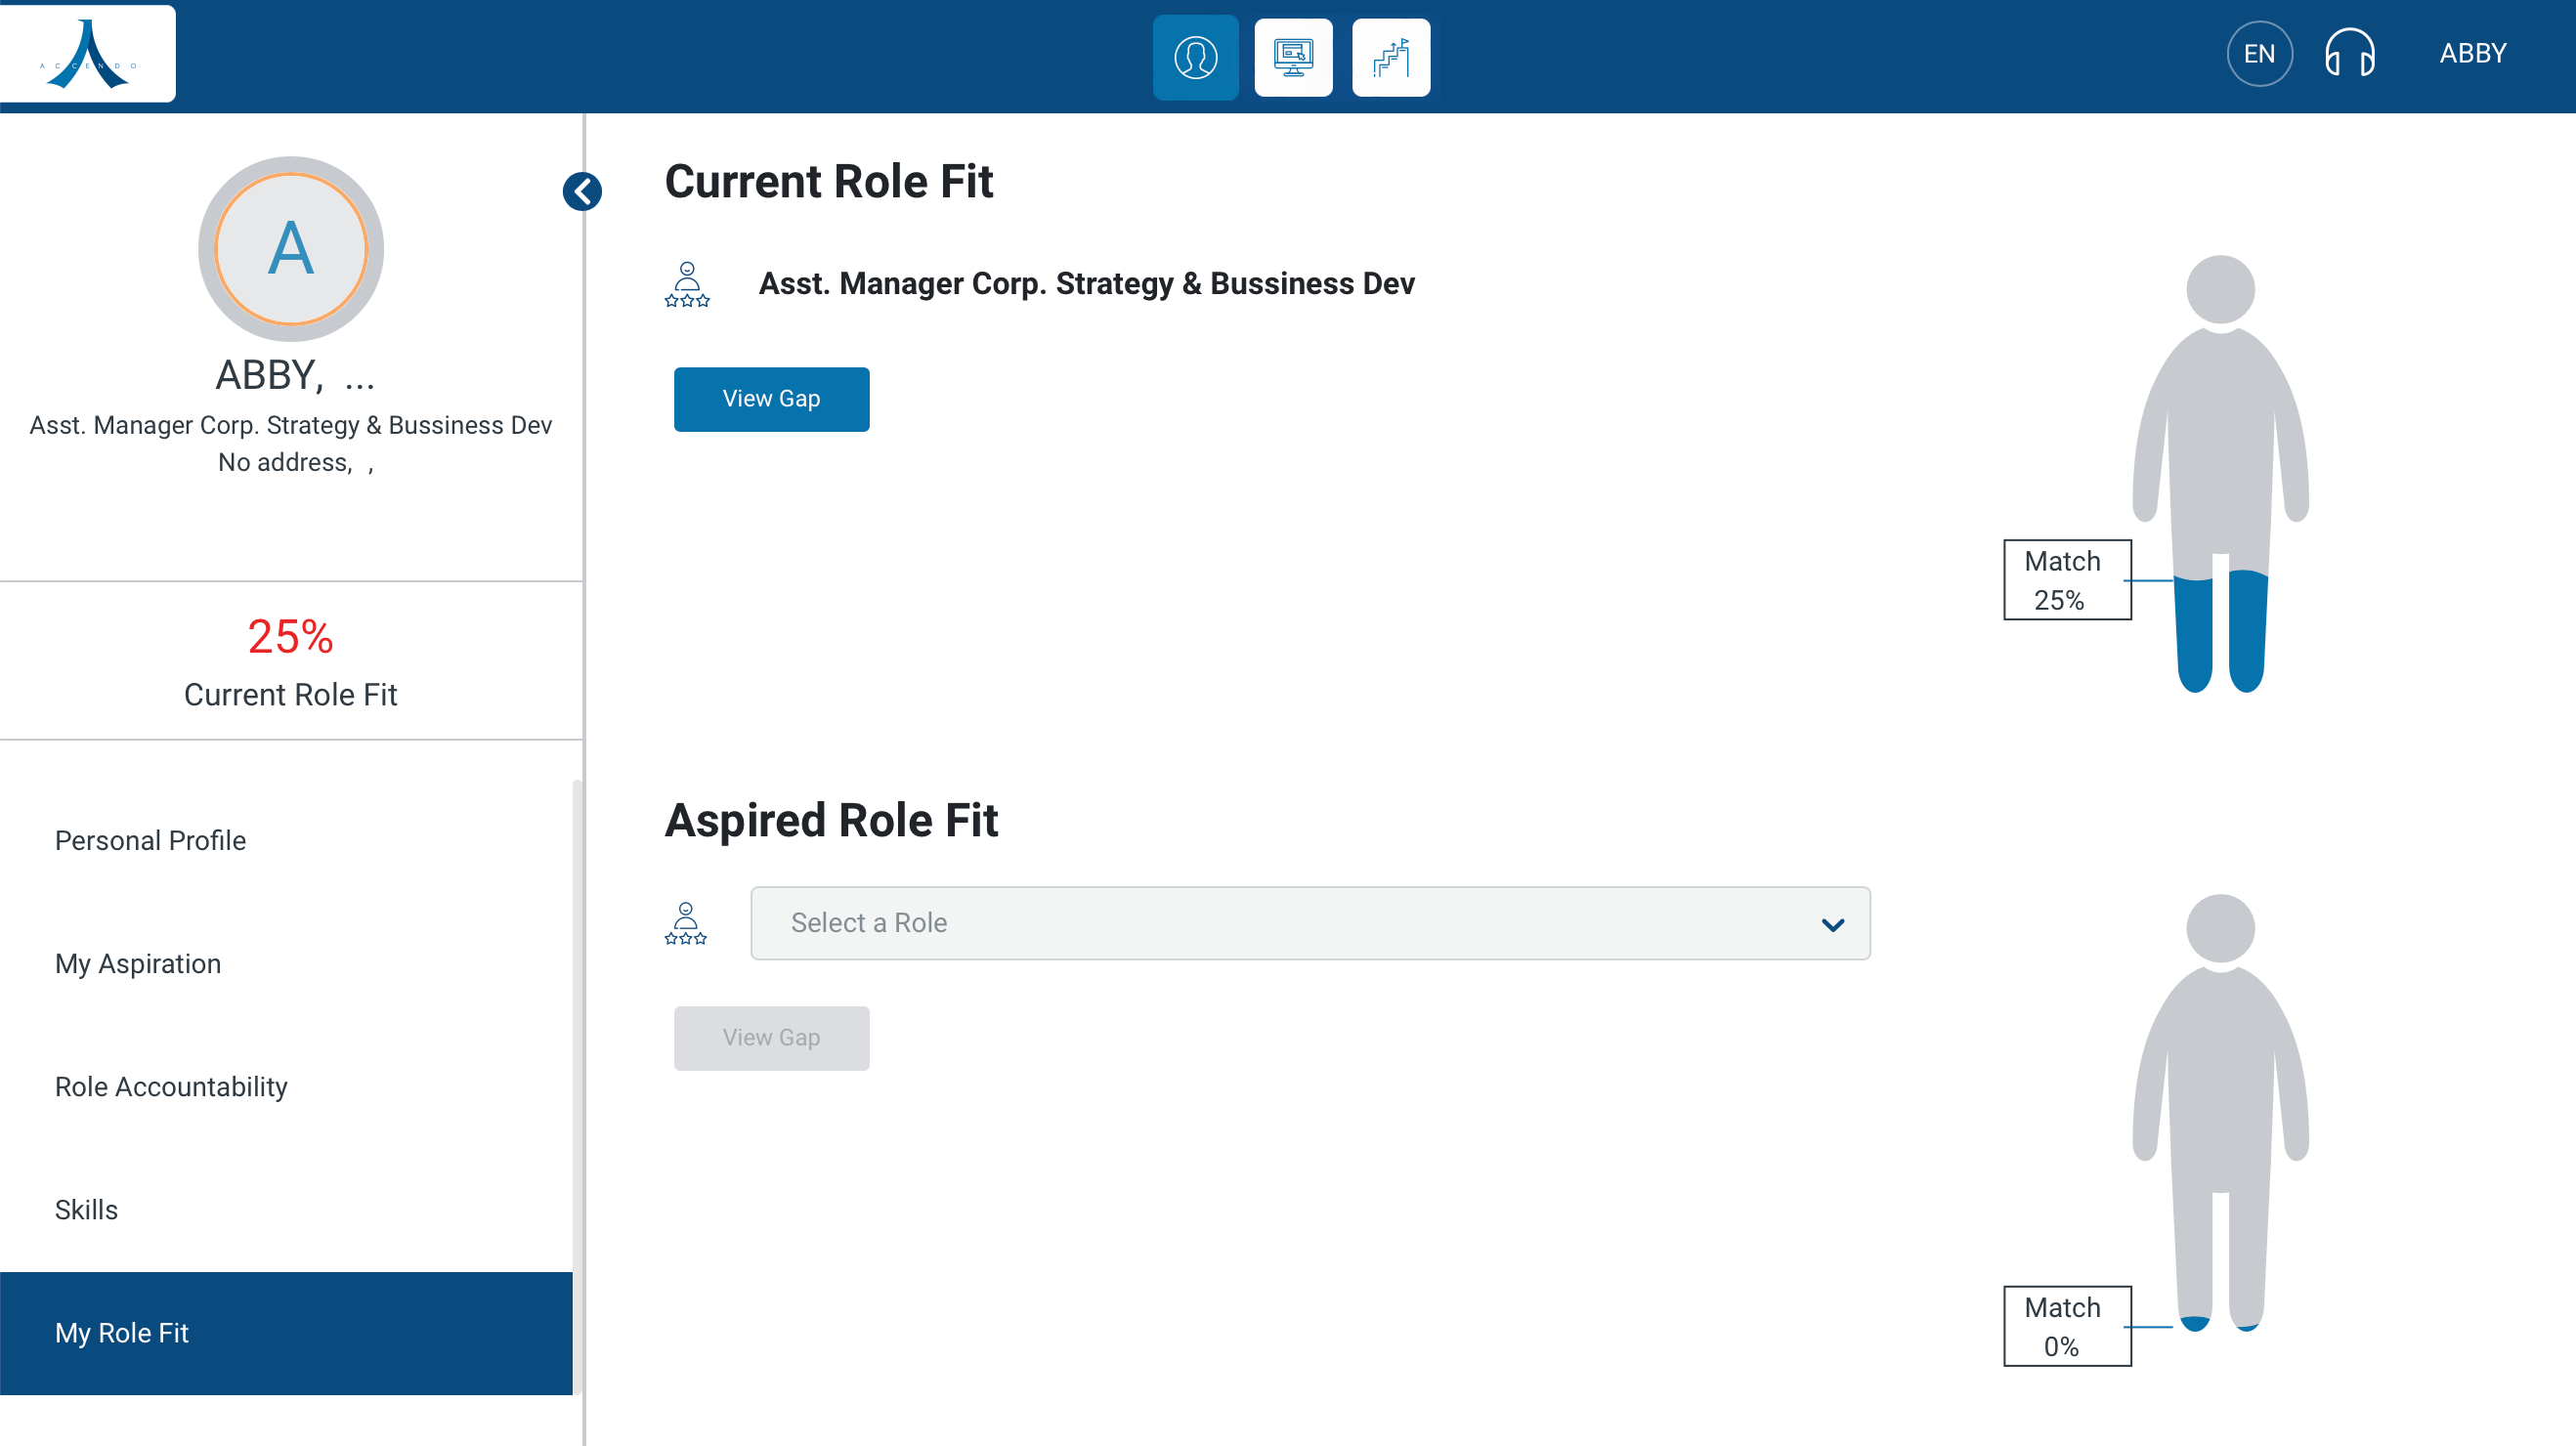Open Personal Profile in sidebar
This screenshot has height=1446, width=2576.
click(x=150, y=840)
